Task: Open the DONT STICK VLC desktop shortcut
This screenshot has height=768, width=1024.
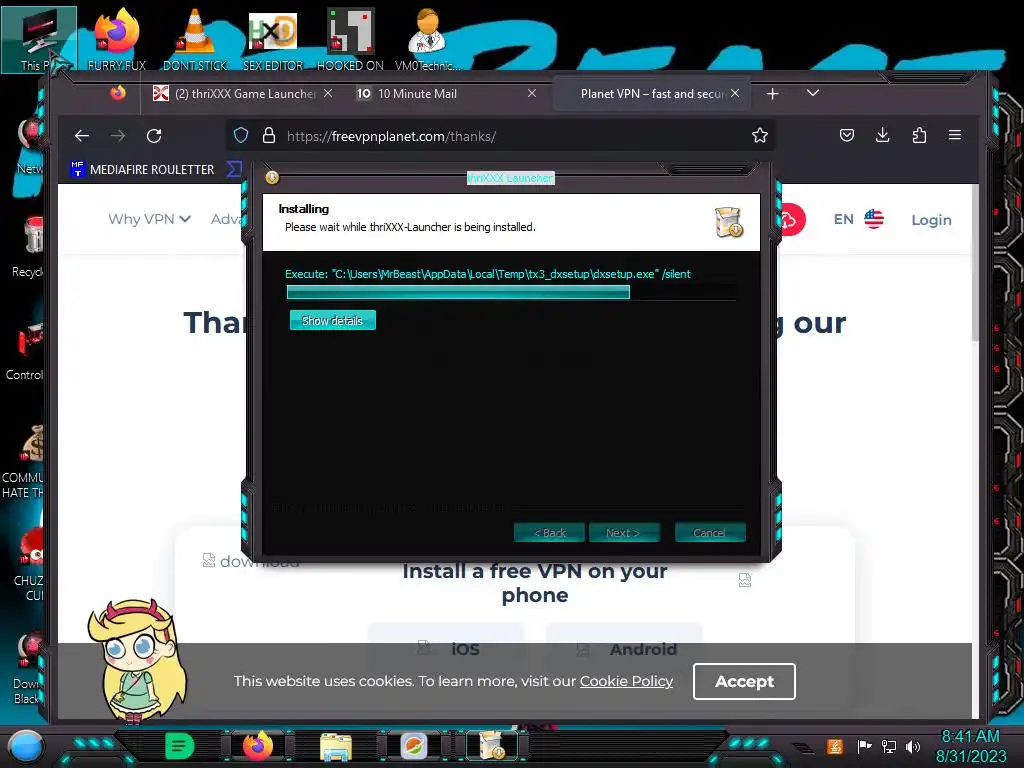Action: click(x=195, y=38)
